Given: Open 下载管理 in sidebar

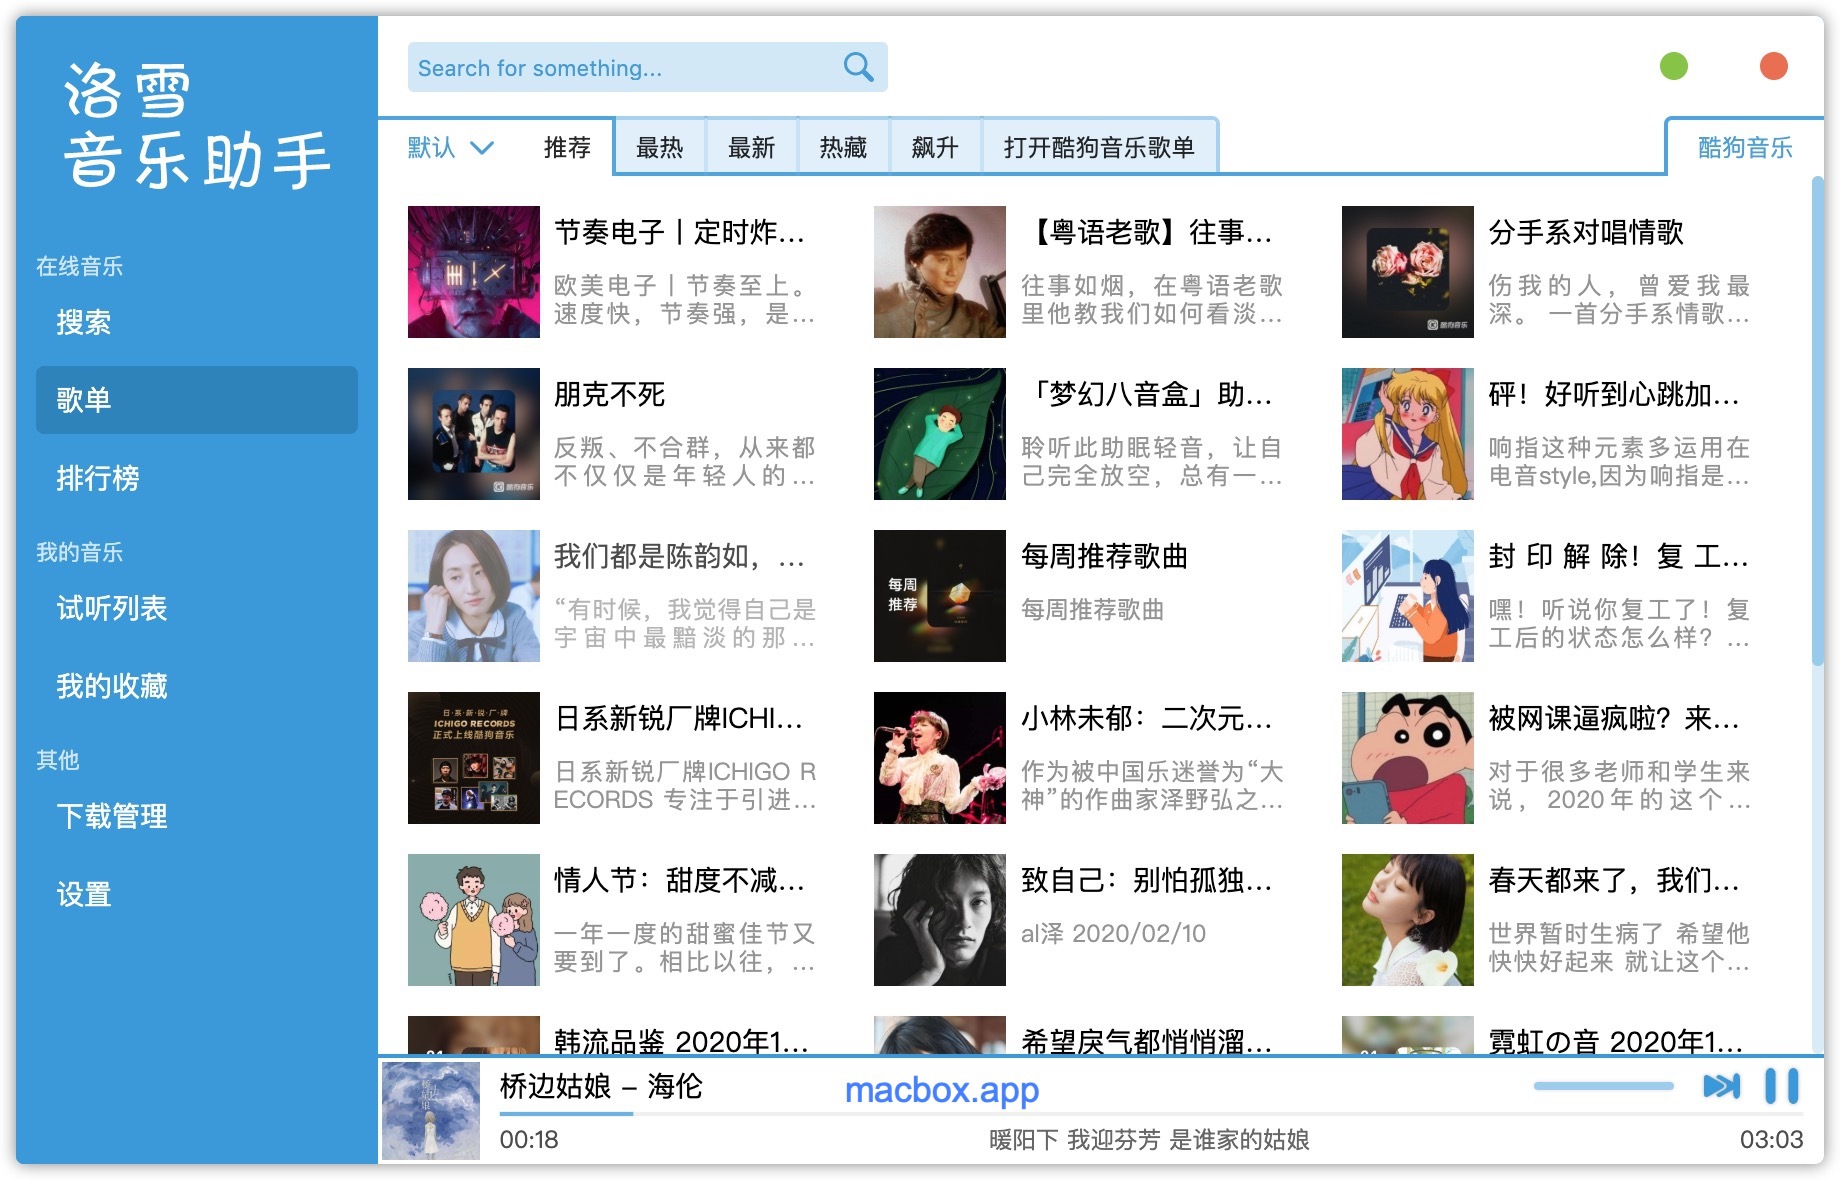Looking at the screenshot, I should click(x=196, y=816).
